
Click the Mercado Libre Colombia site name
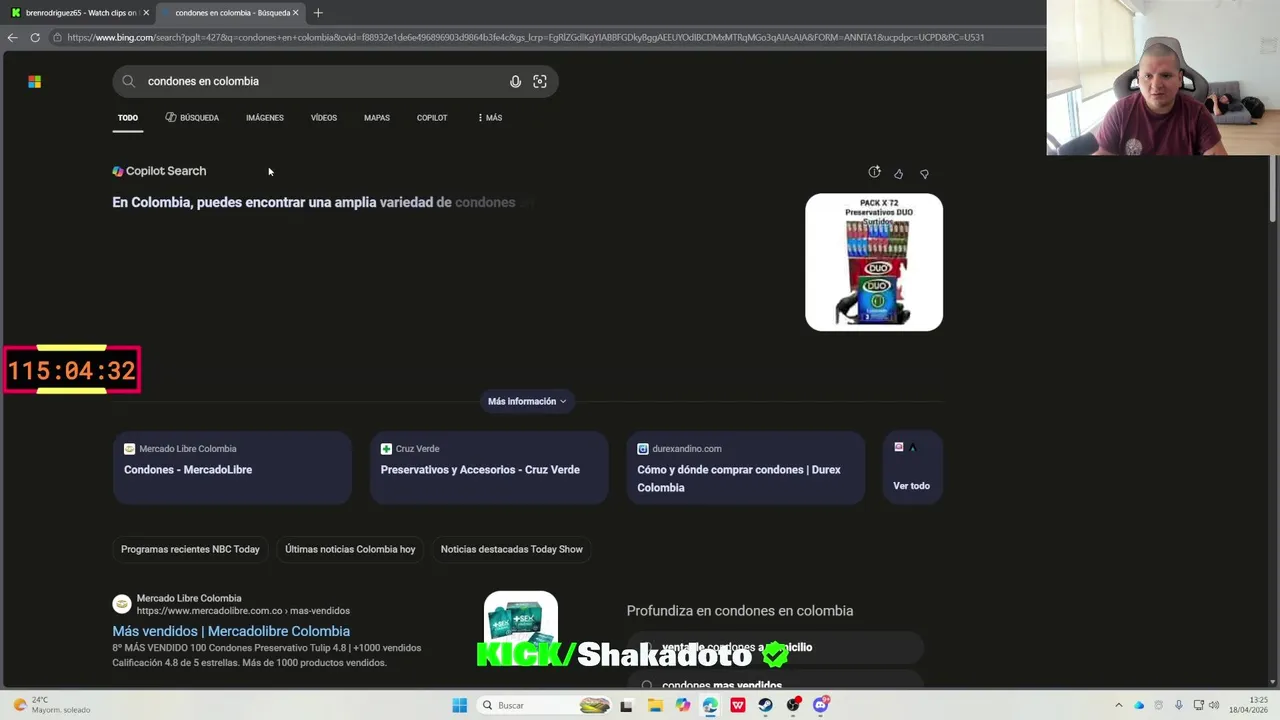tap(189, 598)
